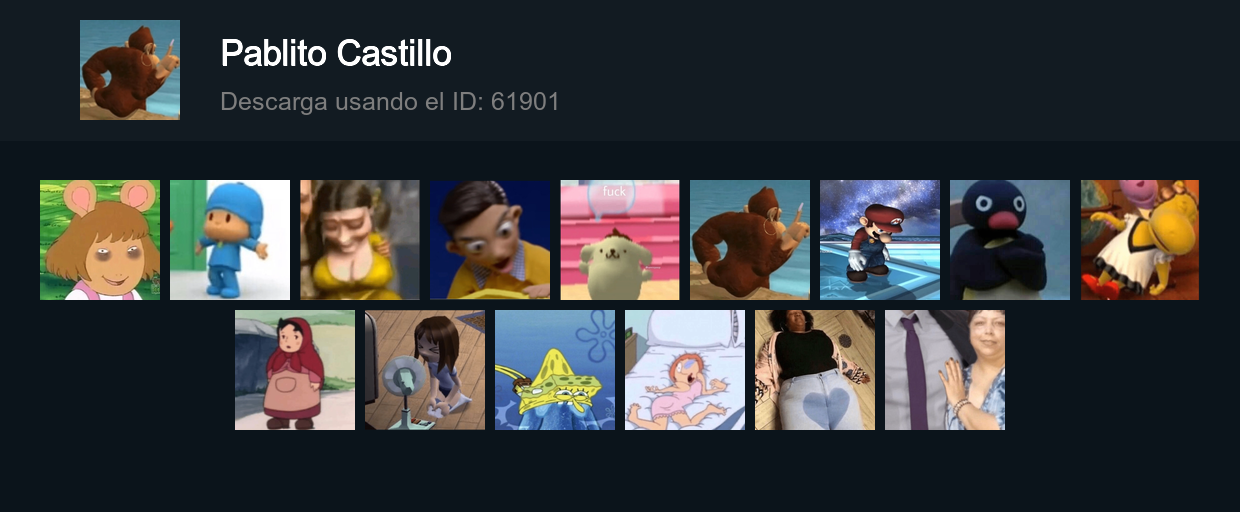Open the yellow character in white dress thumbnail

(x=1140, y=240)
